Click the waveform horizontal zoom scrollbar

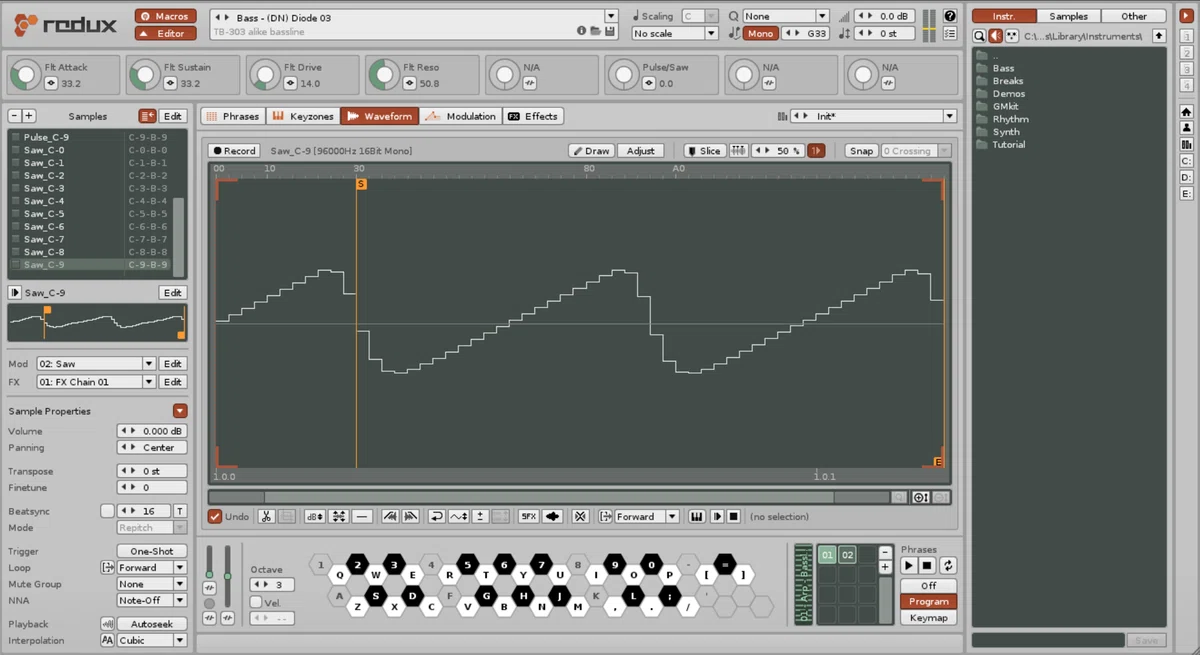pos(548,497)
